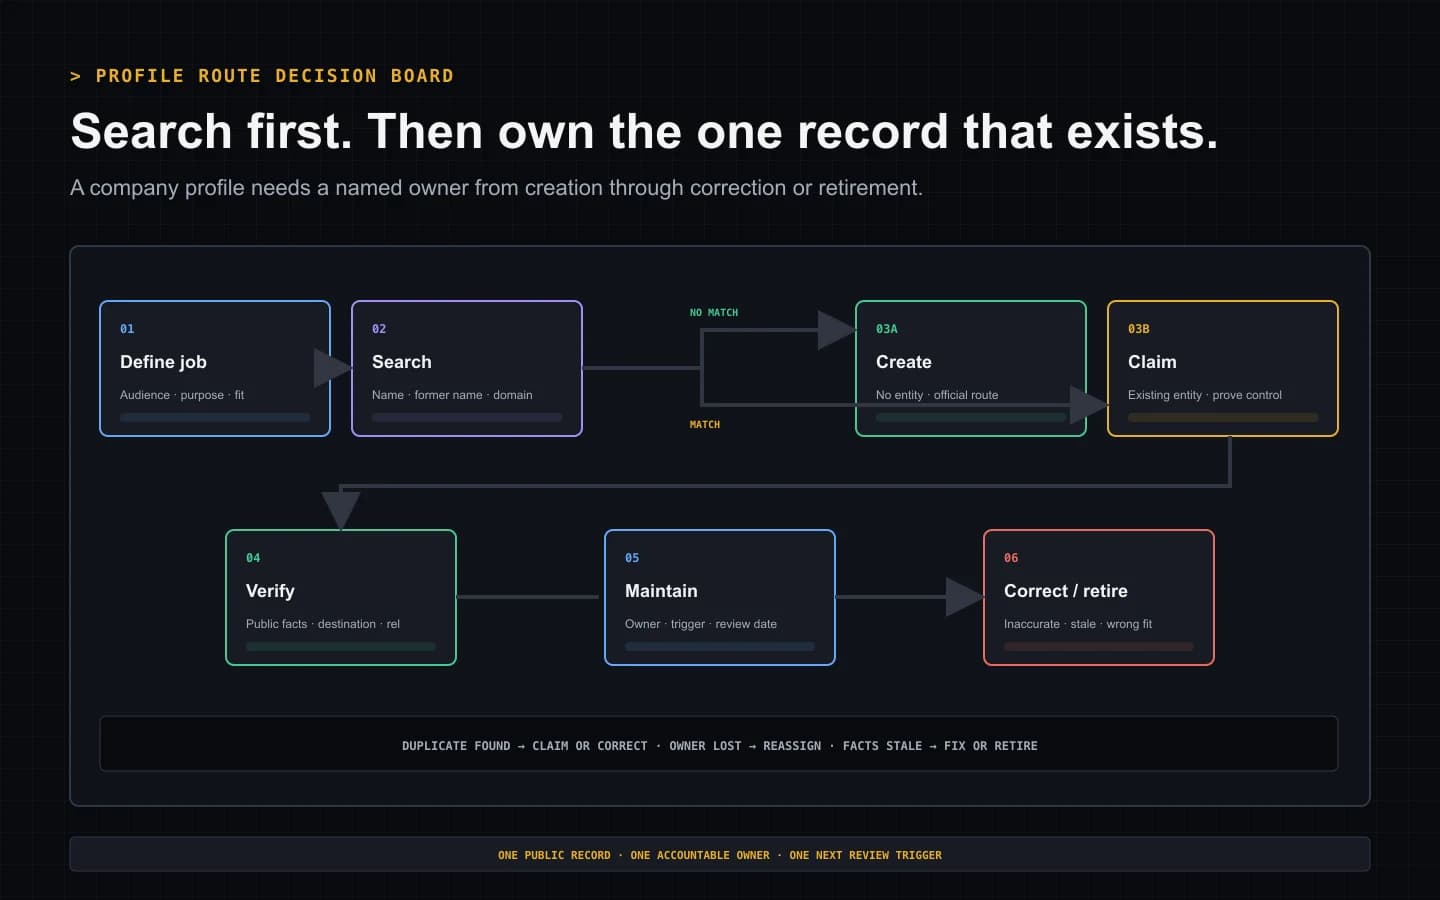Viewport: 1440px width, 900px height.
Task: Click the MATCH branch label
Action: tap(705, 425)
